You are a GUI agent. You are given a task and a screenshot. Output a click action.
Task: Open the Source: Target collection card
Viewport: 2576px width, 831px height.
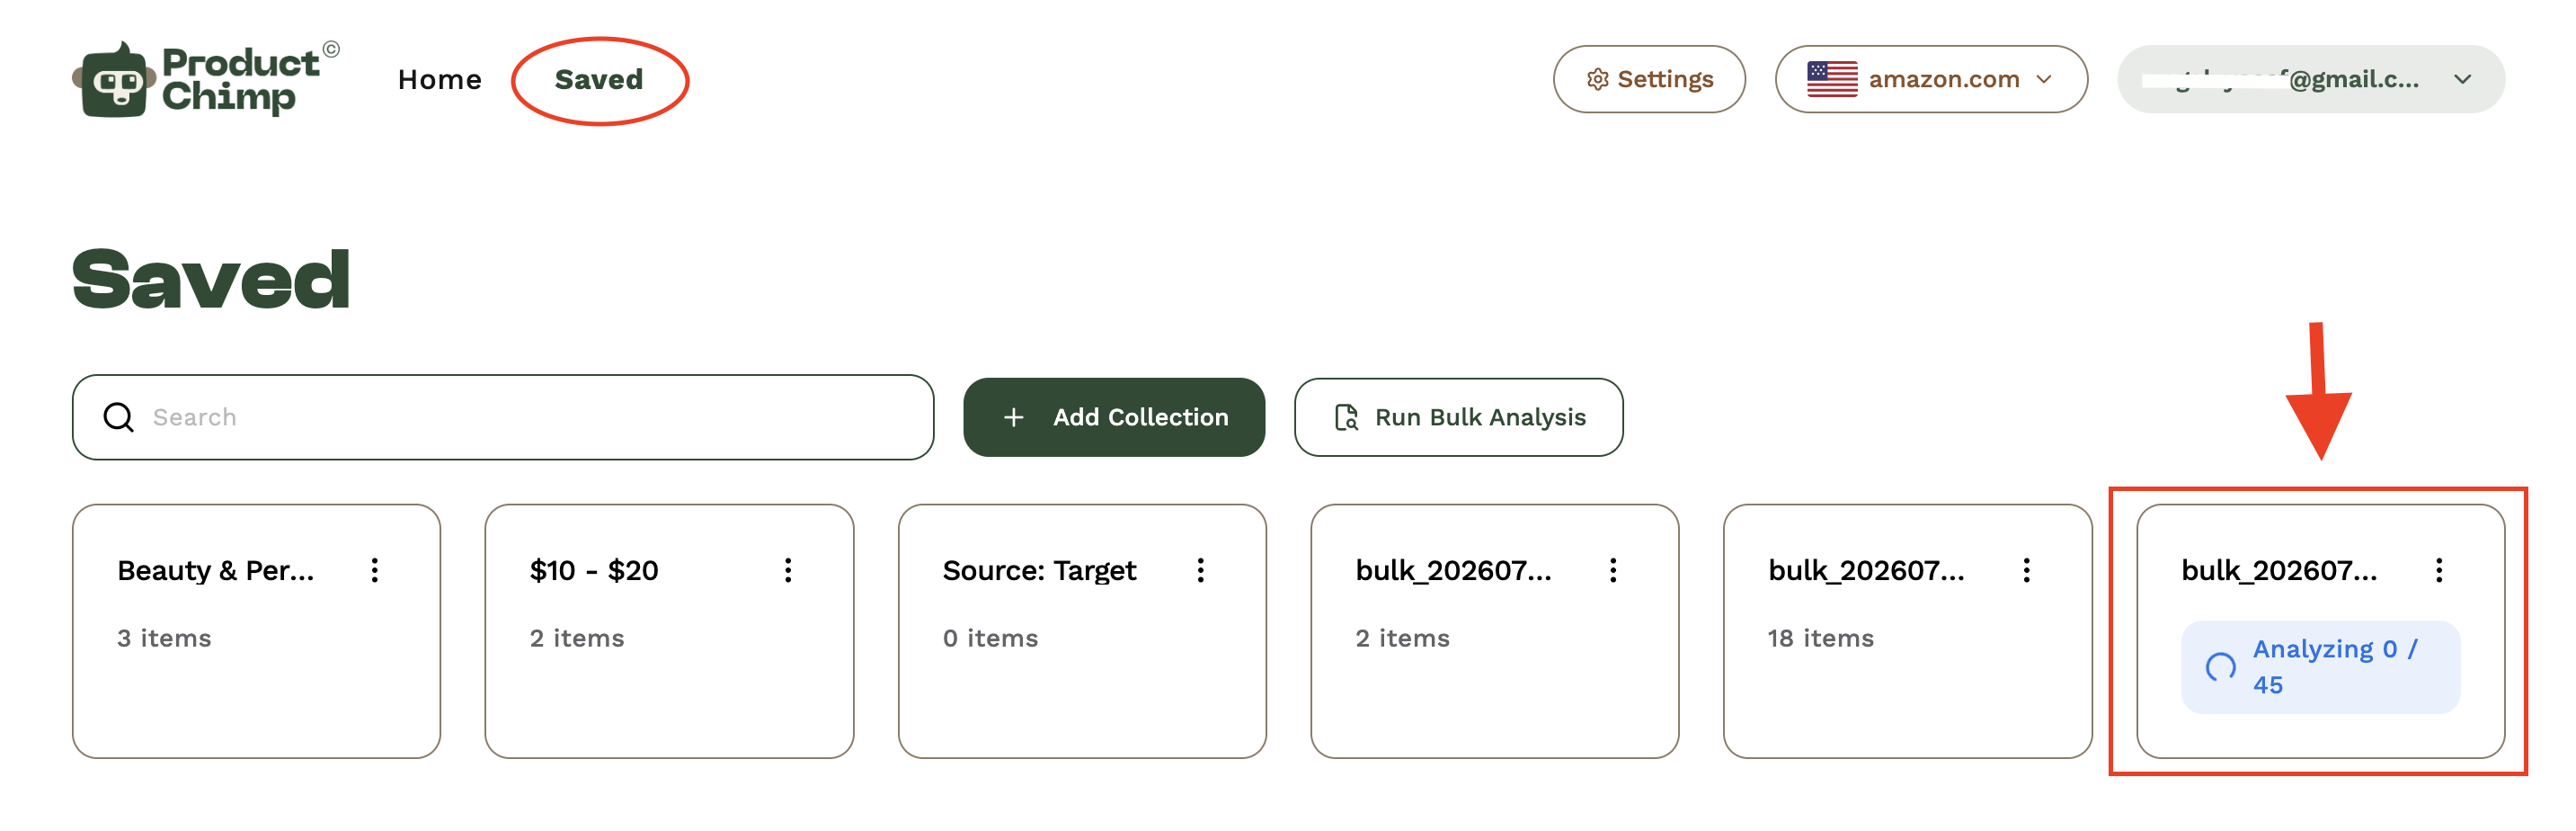pos(1082,631)
